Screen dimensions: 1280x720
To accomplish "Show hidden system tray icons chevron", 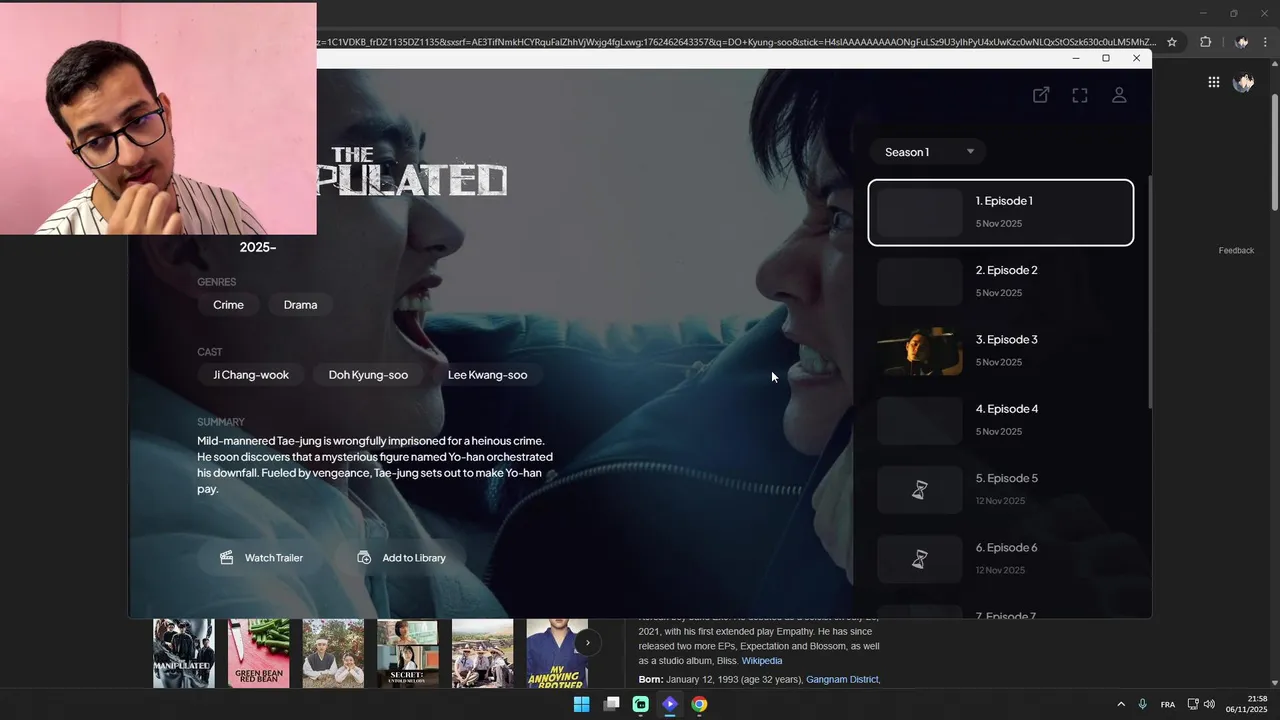I will click(1121, 704).
